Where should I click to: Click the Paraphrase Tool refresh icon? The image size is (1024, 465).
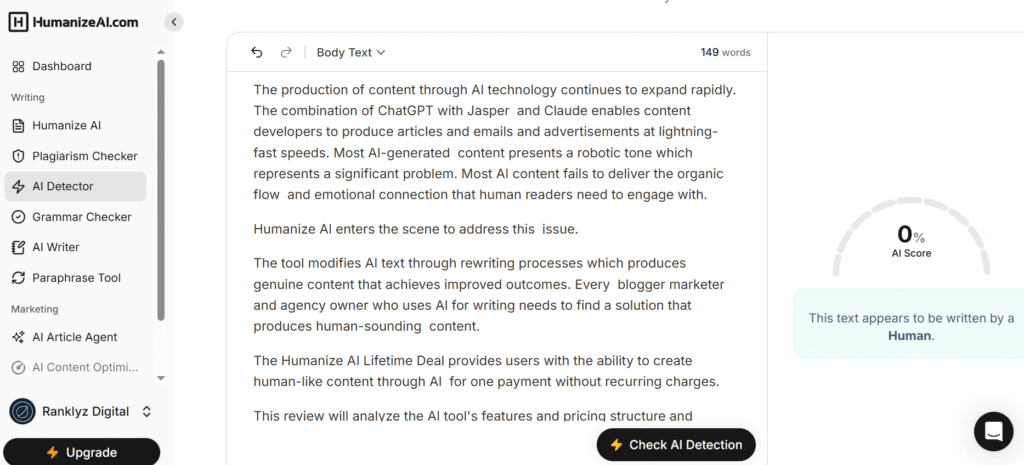(x=18, y=278)
